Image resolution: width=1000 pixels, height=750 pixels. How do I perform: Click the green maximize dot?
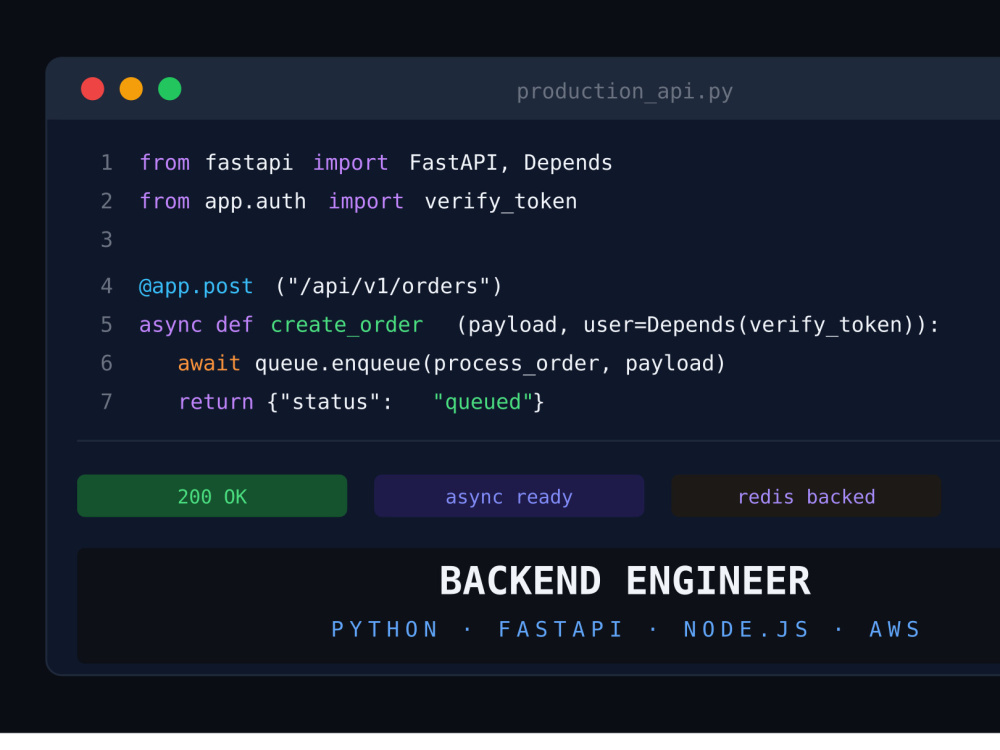click(170, 89)
